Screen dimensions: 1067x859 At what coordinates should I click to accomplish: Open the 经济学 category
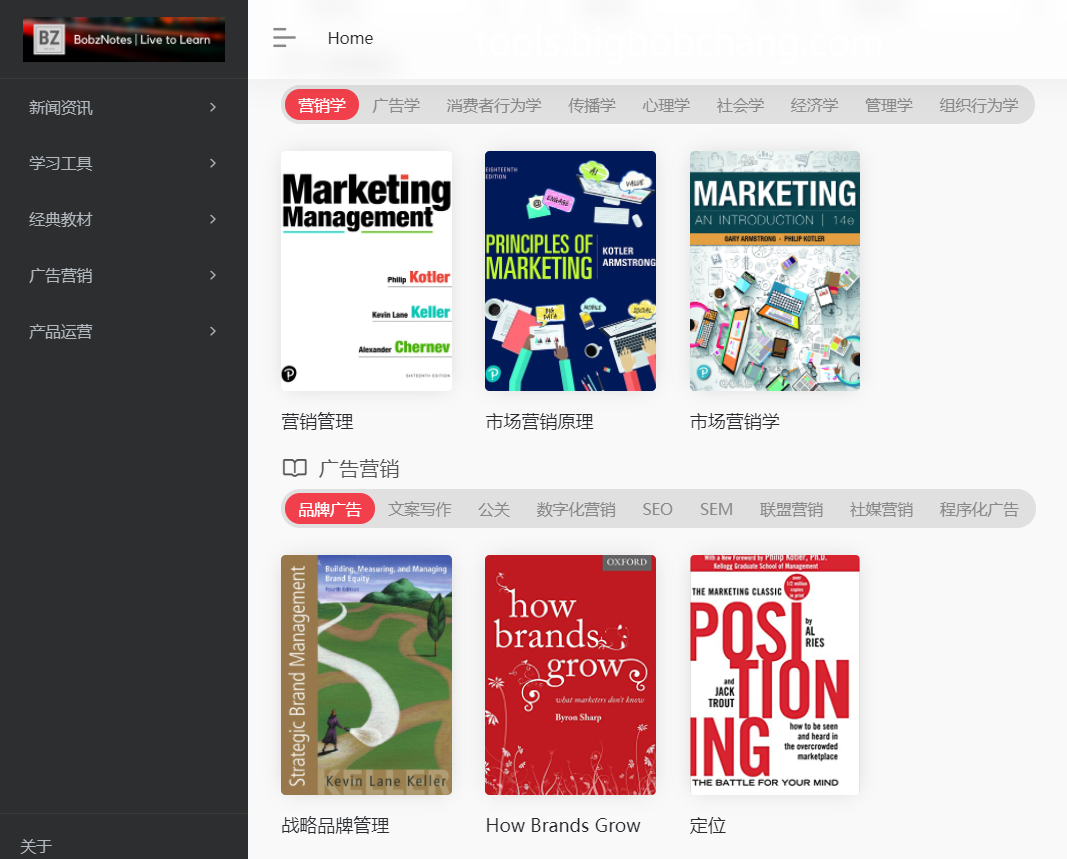[x=814, y=104]
